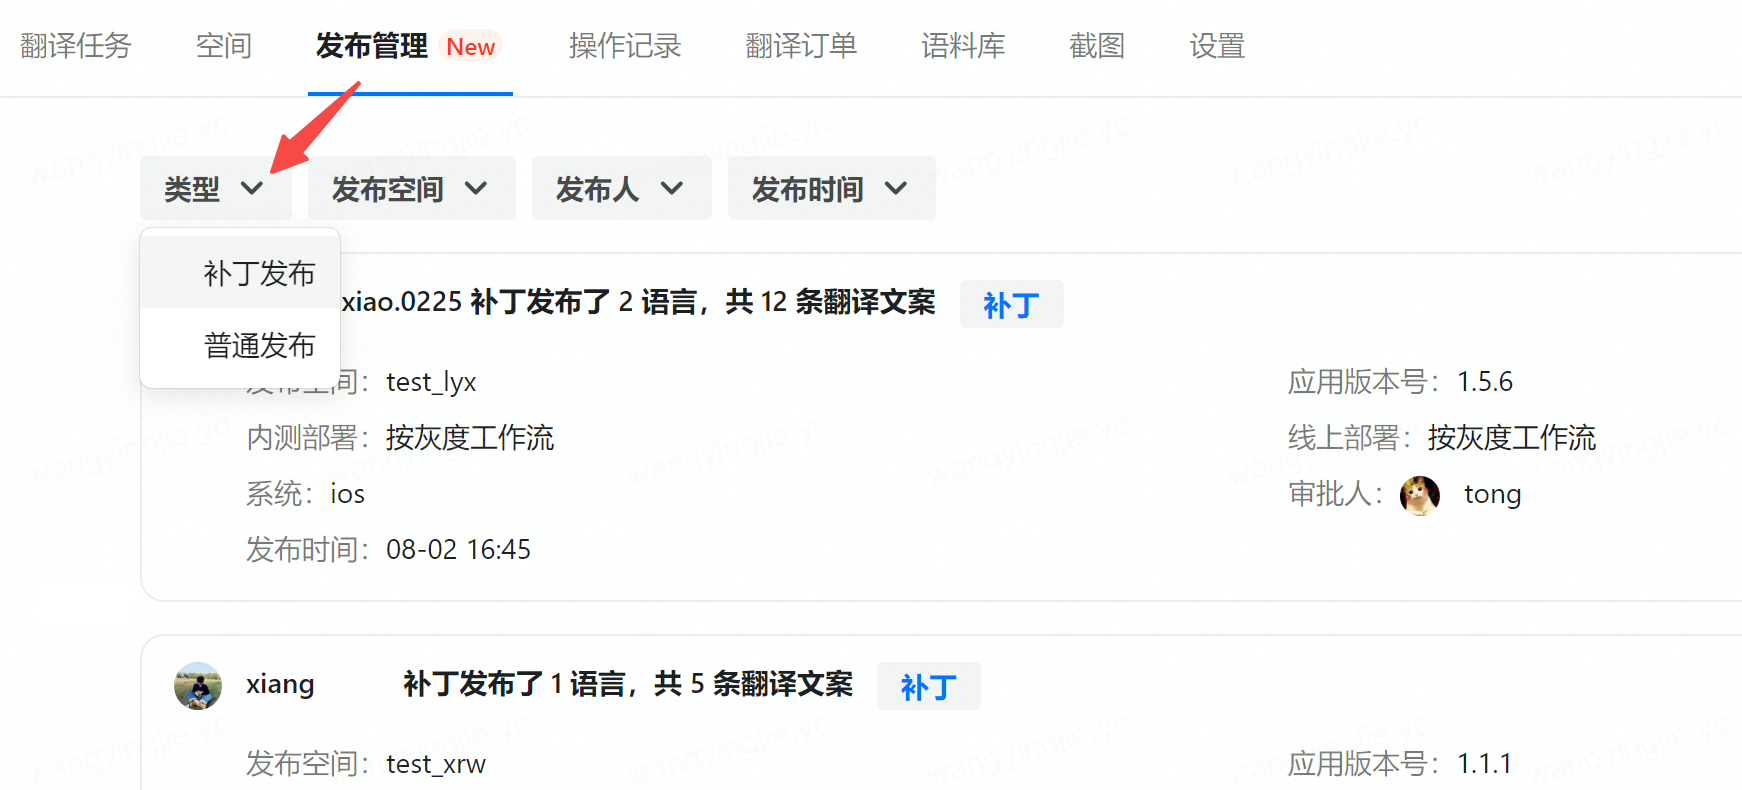
Task: Go to the 操作记录 tab
Action: click(624, 46)
